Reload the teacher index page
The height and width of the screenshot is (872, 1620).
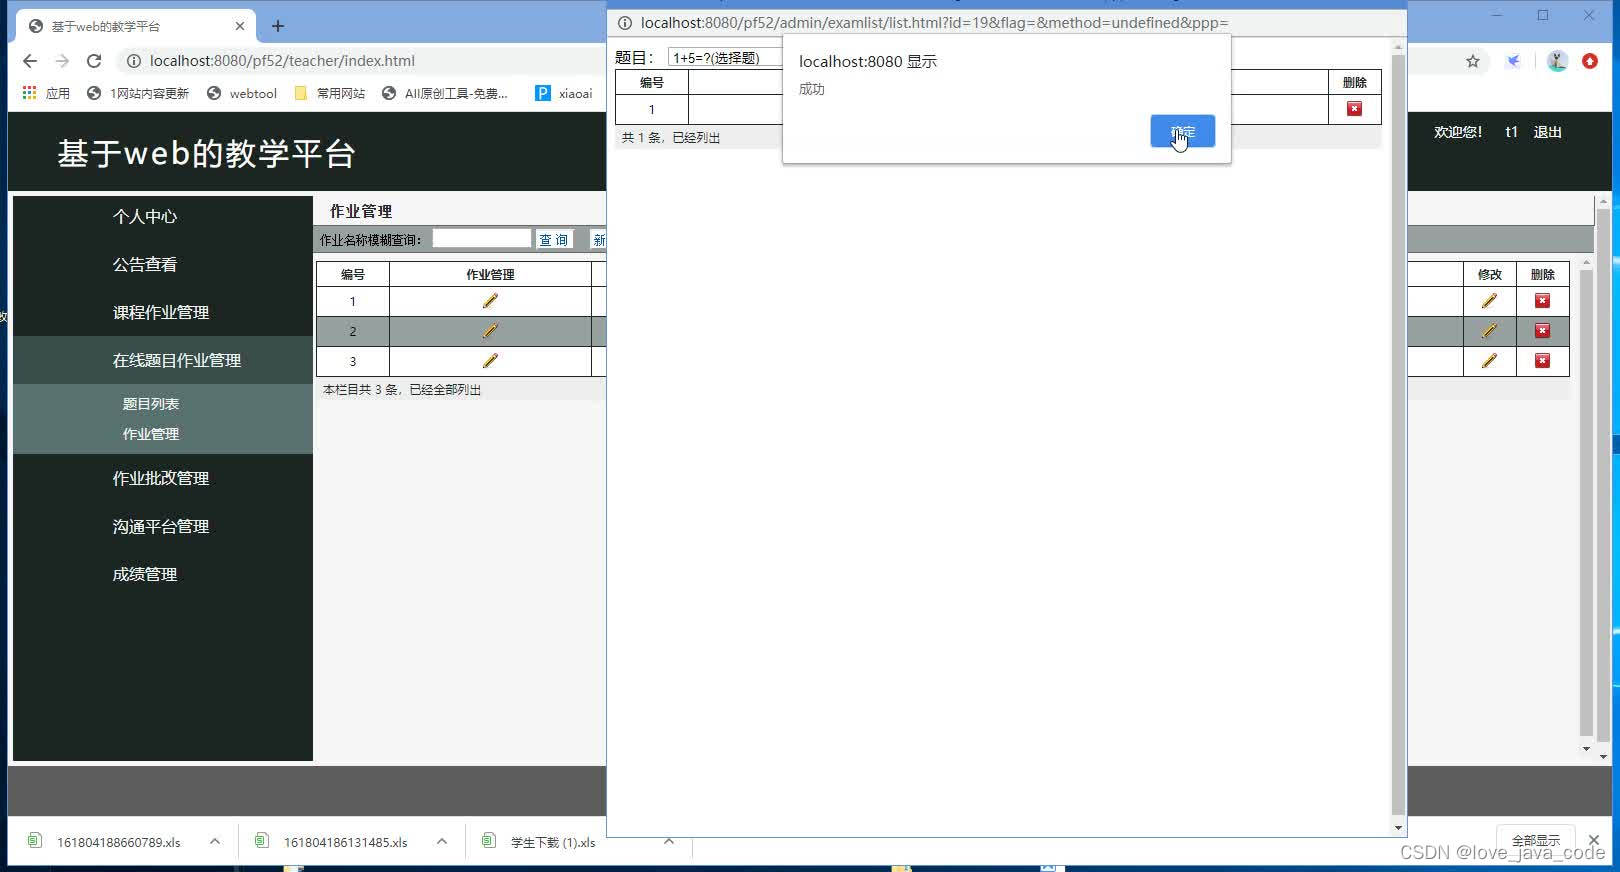tap(94, 61)
